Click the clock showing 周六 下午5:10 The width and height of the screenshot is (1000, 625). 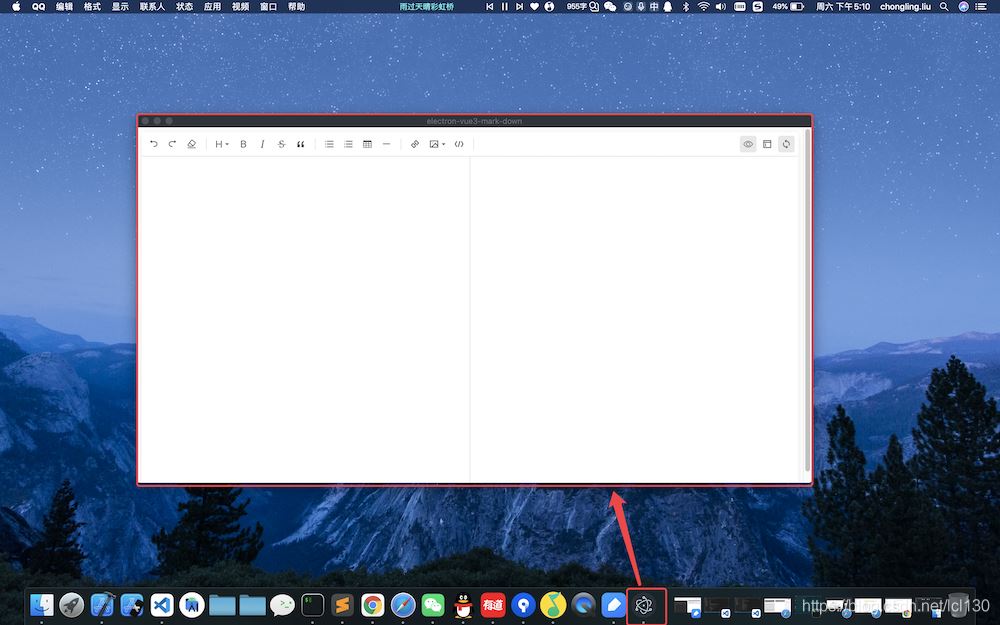pyautogui.click(x=843, y=6)
